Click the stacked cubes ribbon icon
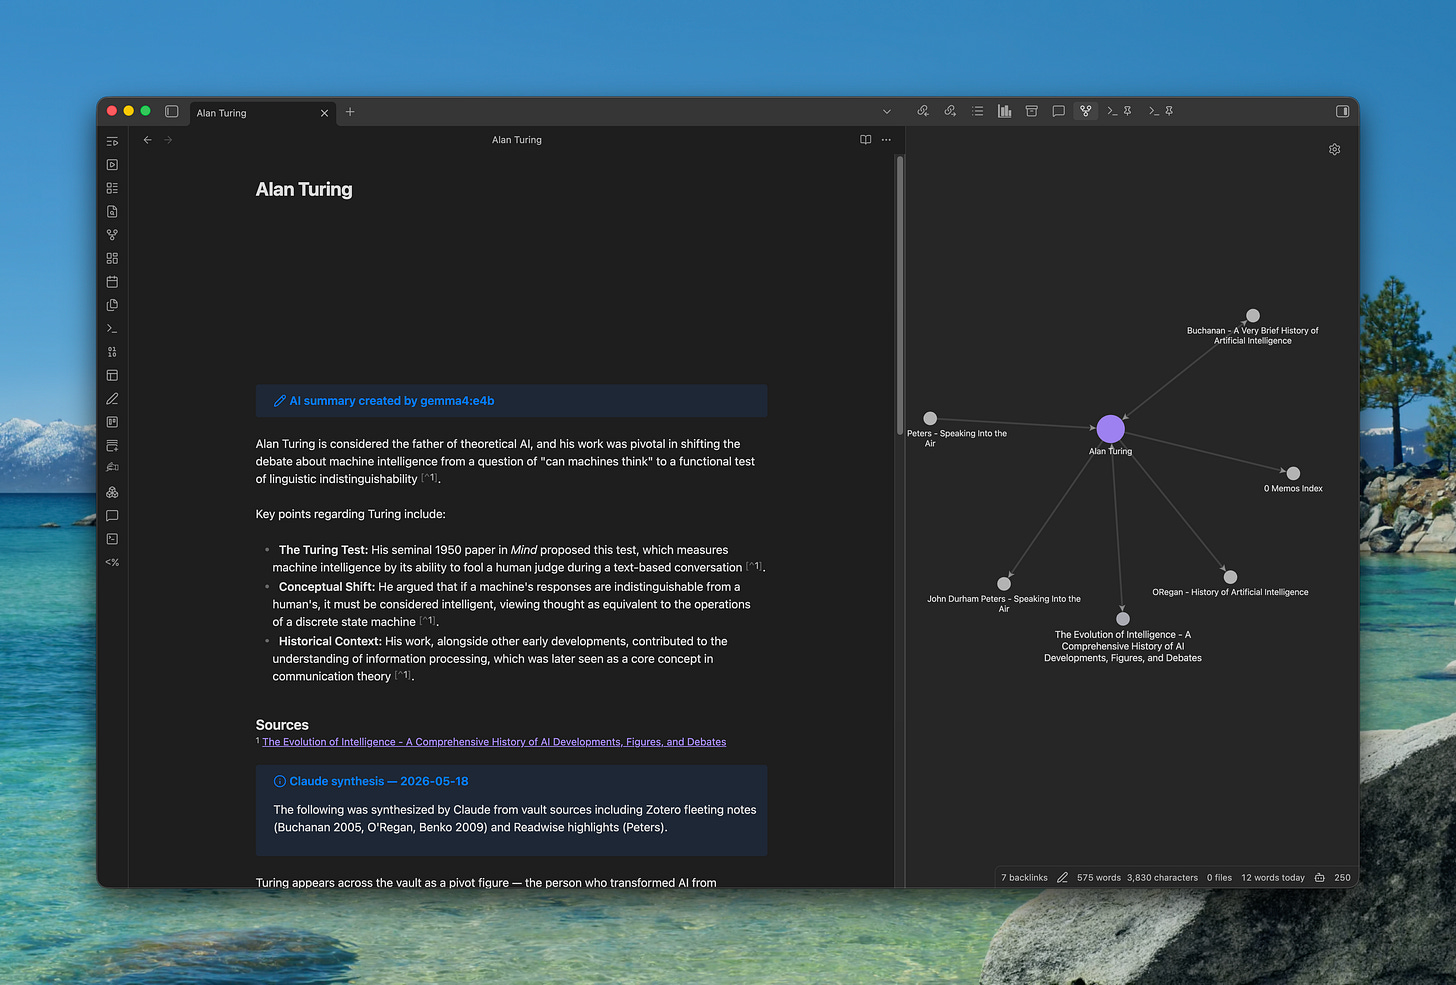1456x985 pixels. point(112,492)
